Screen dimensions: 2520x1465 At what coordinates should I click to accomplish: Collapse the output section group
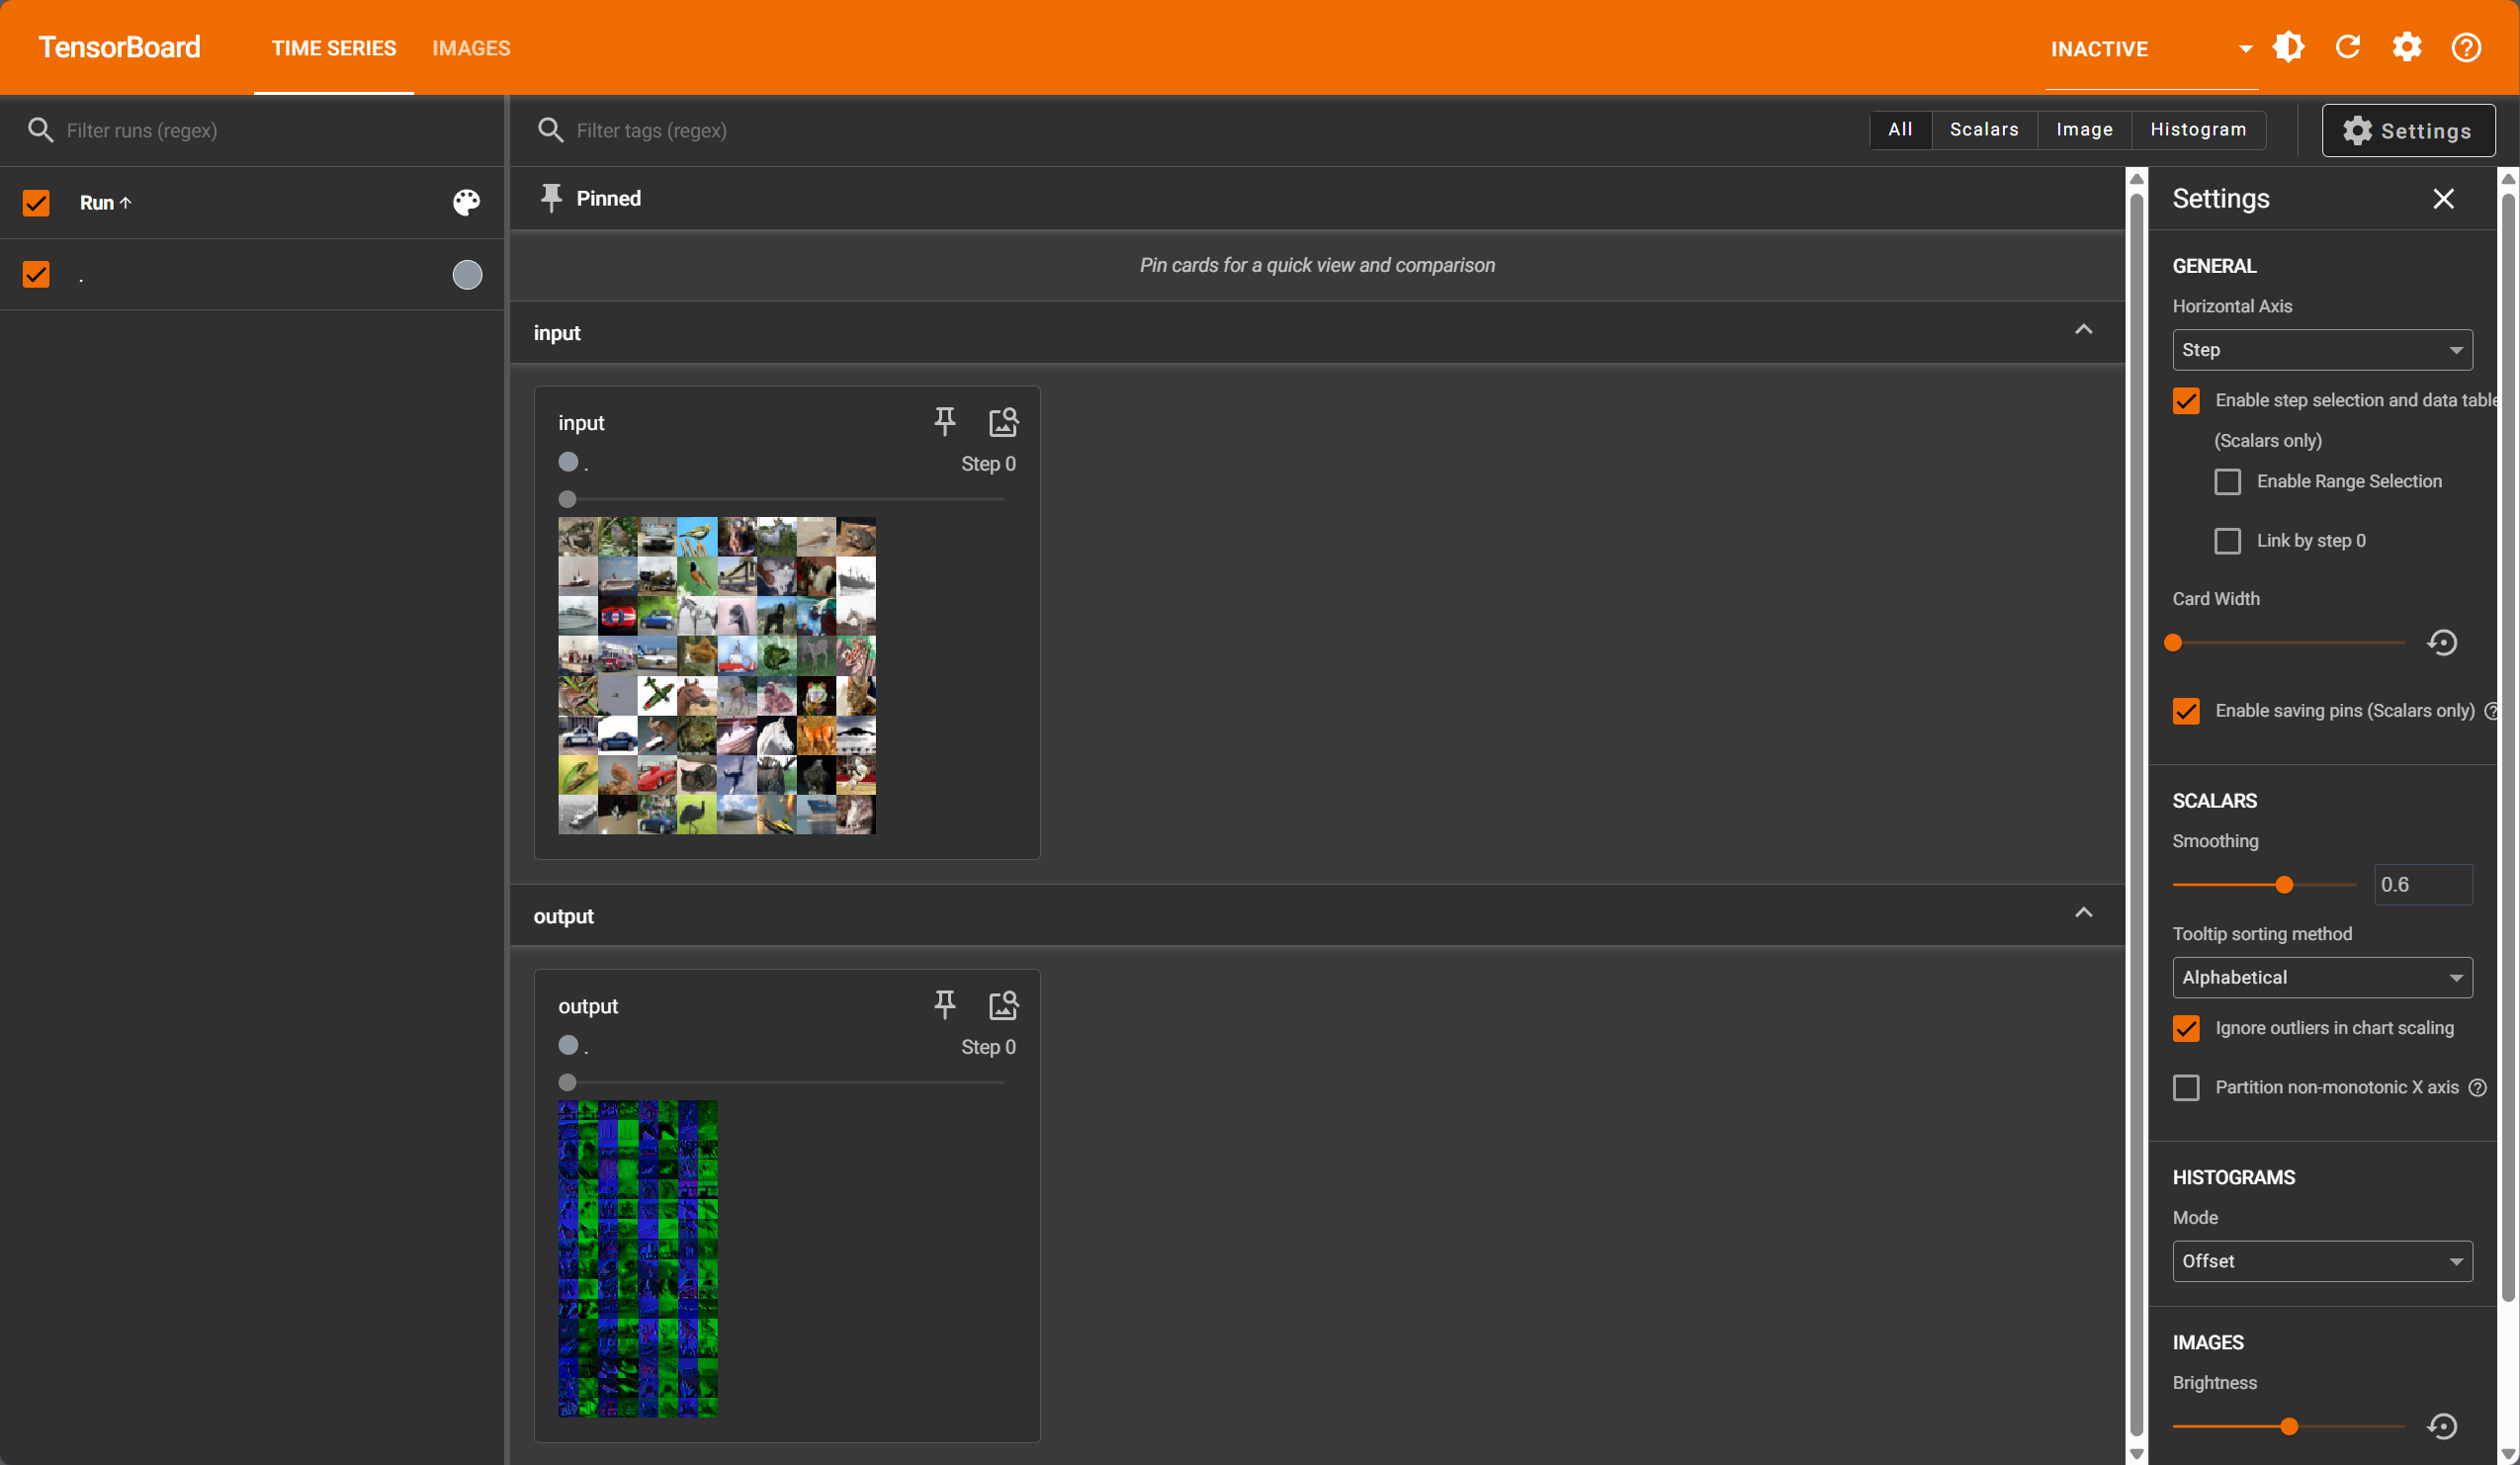click(2083, 913)
